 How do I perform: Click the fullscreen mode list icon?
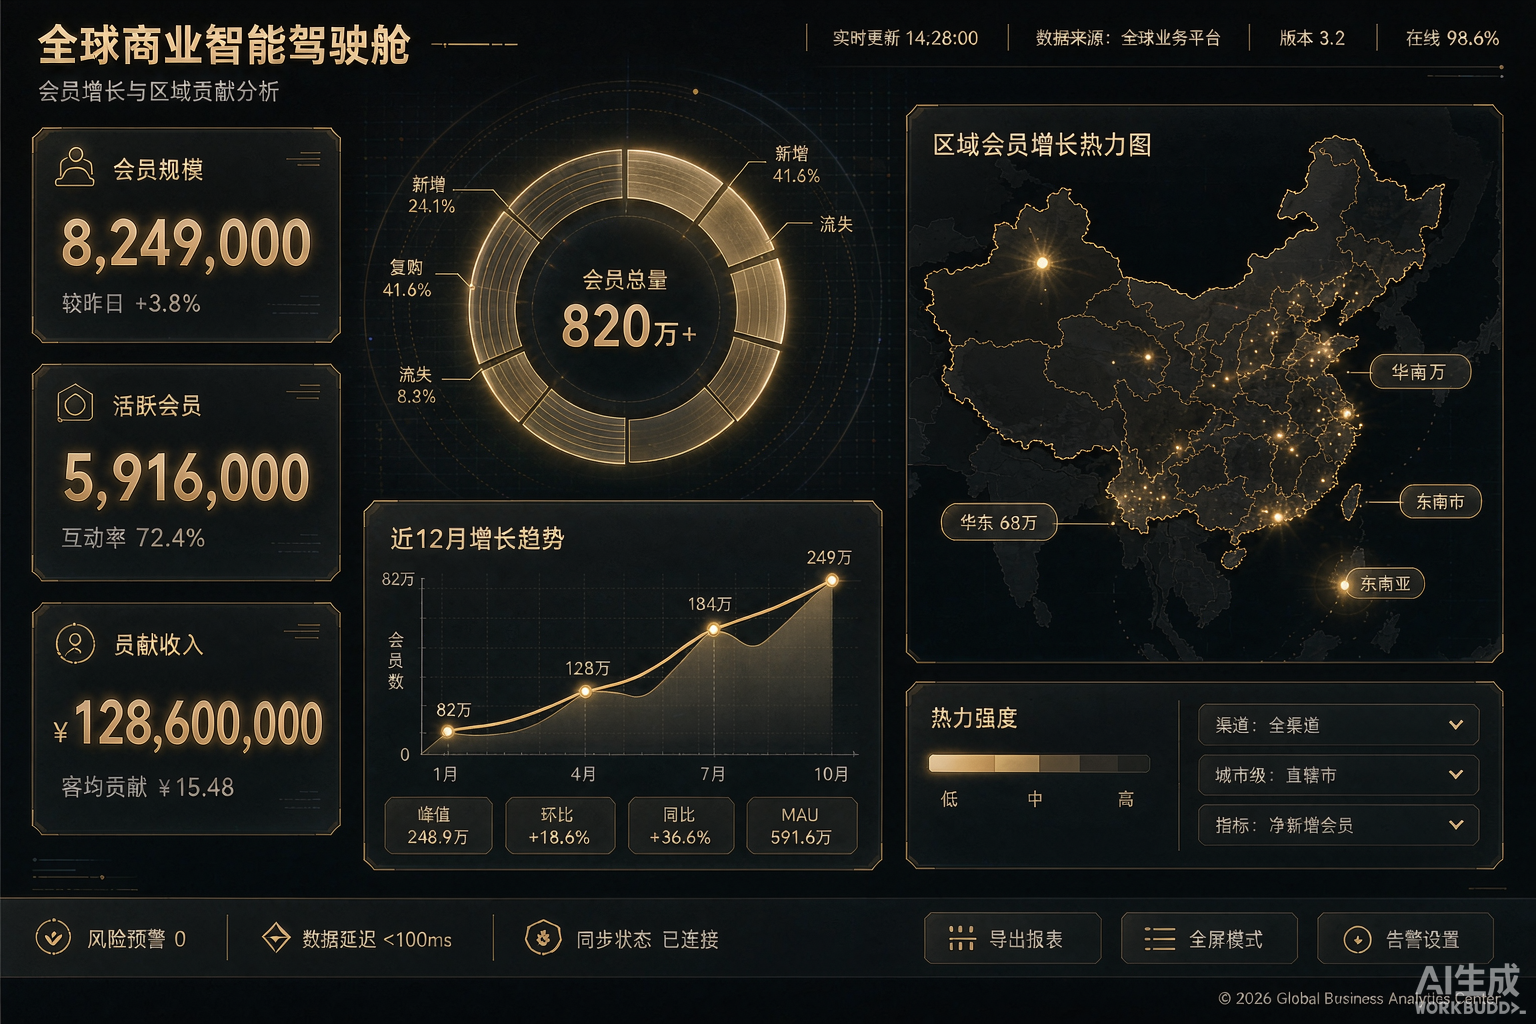pos(1159,939)
